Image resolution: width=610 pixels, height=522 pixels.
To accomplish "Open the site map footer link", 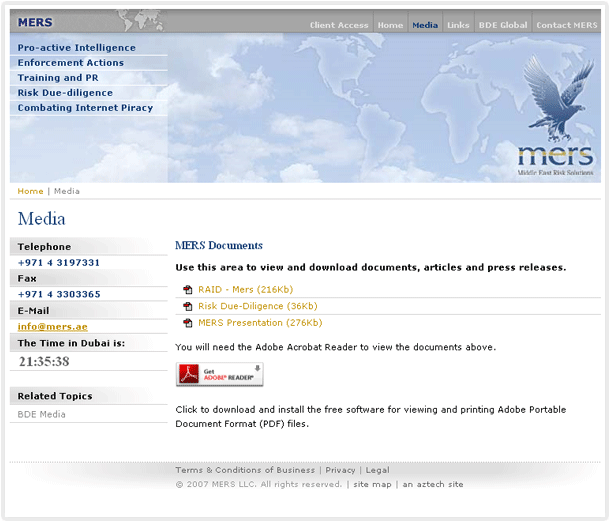I will (x=372, y=484).
